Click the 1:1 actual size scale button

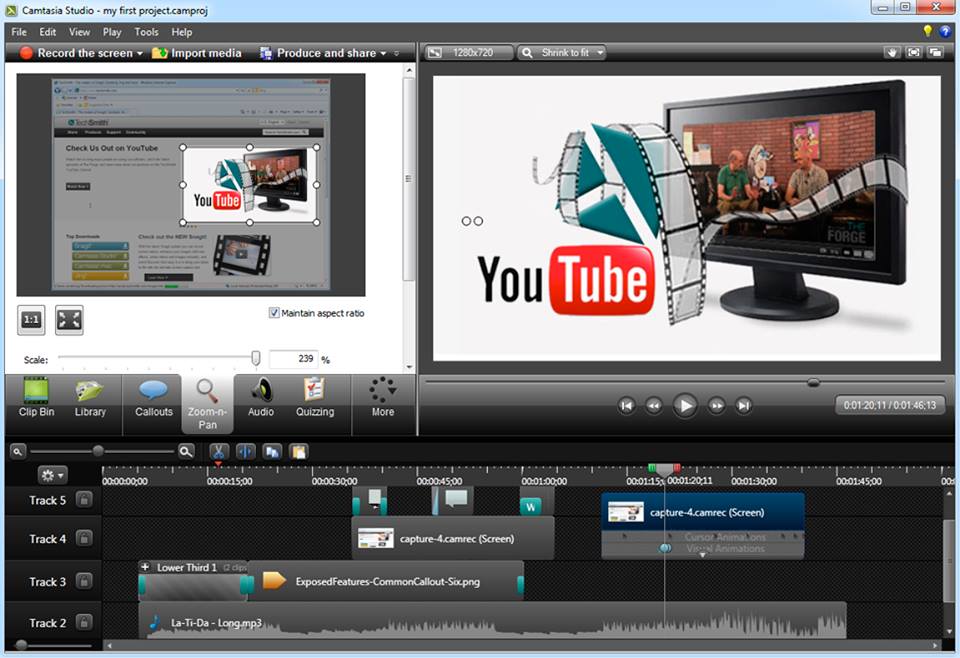click(x=32, y=320)
